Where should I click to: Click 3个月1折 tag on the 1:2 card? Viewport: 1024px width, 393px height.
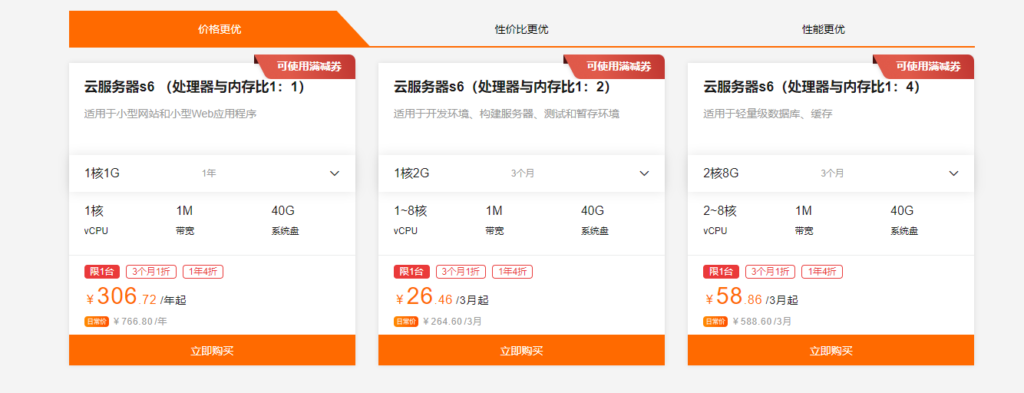pyautogui.click(x=461, y=272)
